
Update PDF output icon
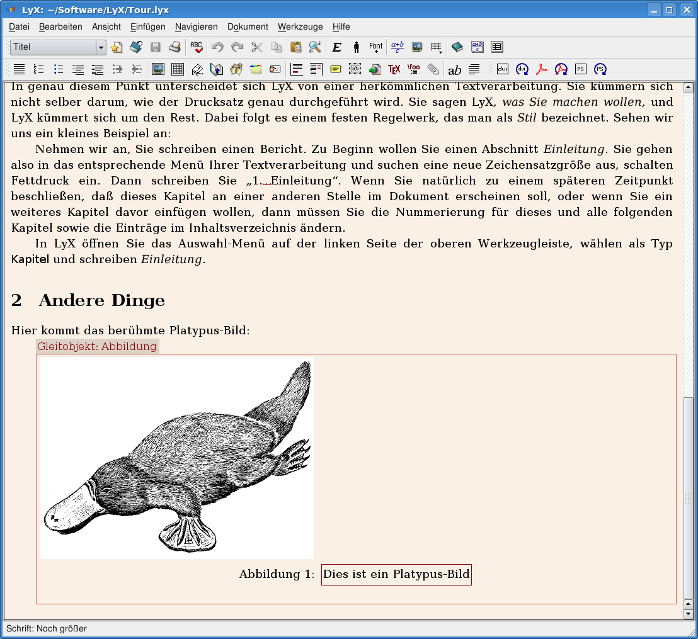coord(561,69)
